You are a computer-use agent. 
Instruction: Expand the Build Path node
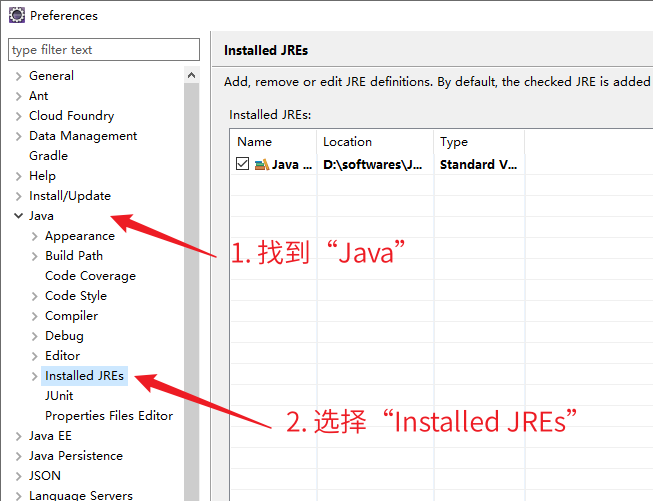pyautogui.click(x=35, y=256)
